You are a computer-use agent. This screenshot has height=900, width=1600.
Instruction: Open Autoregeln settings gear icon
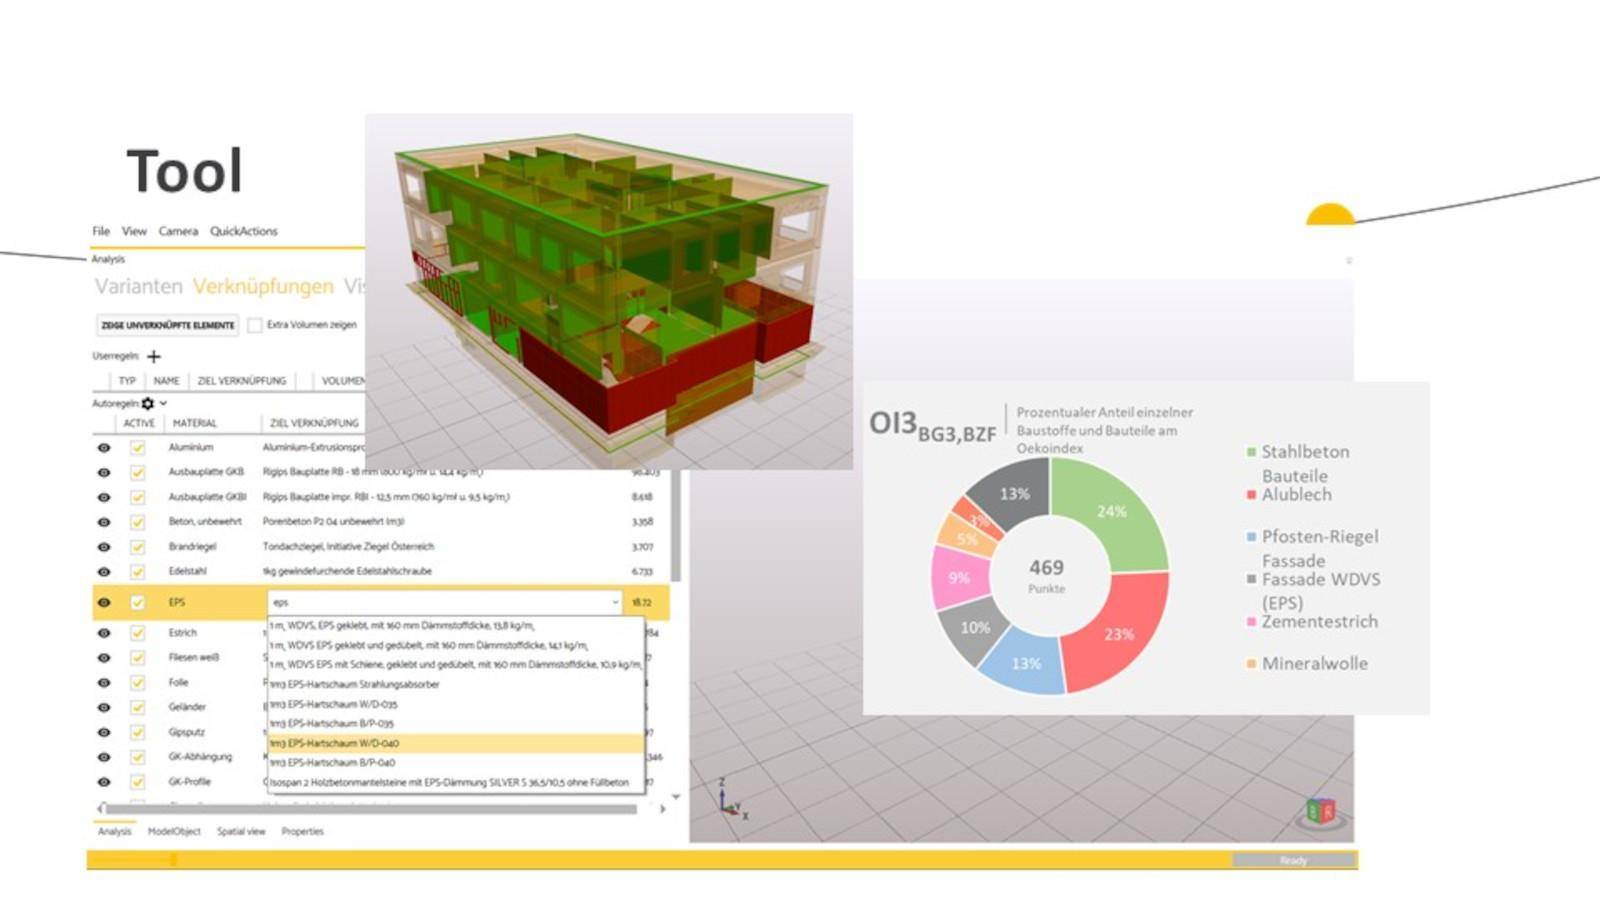[x=148, y=403]
